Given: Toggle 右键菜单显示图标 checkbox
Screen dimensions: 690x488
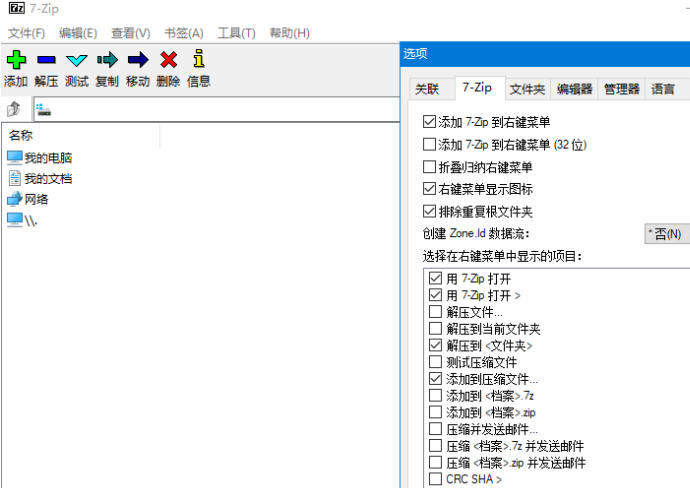Looking at the screenshot, I should pos(429,189).
